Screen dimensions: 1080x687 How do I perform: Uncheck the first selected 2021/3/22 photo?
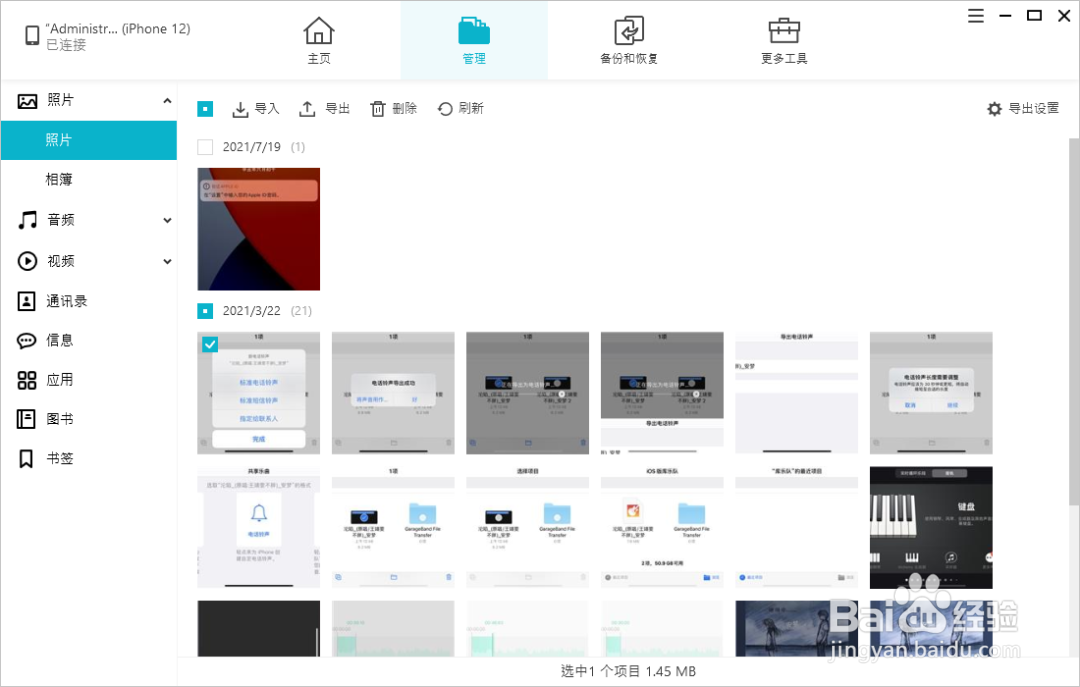point(210,344)
